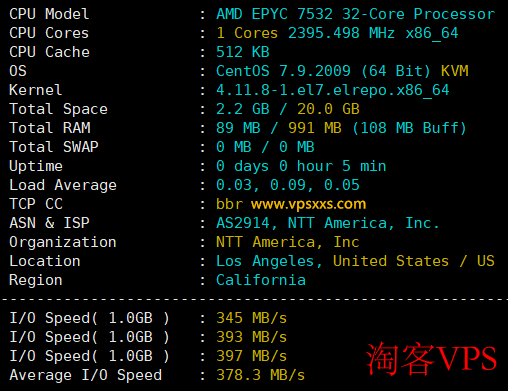Select the '512 KB' cache value
The width and height of the screenshot is (508, 391).
click(243, 52)
